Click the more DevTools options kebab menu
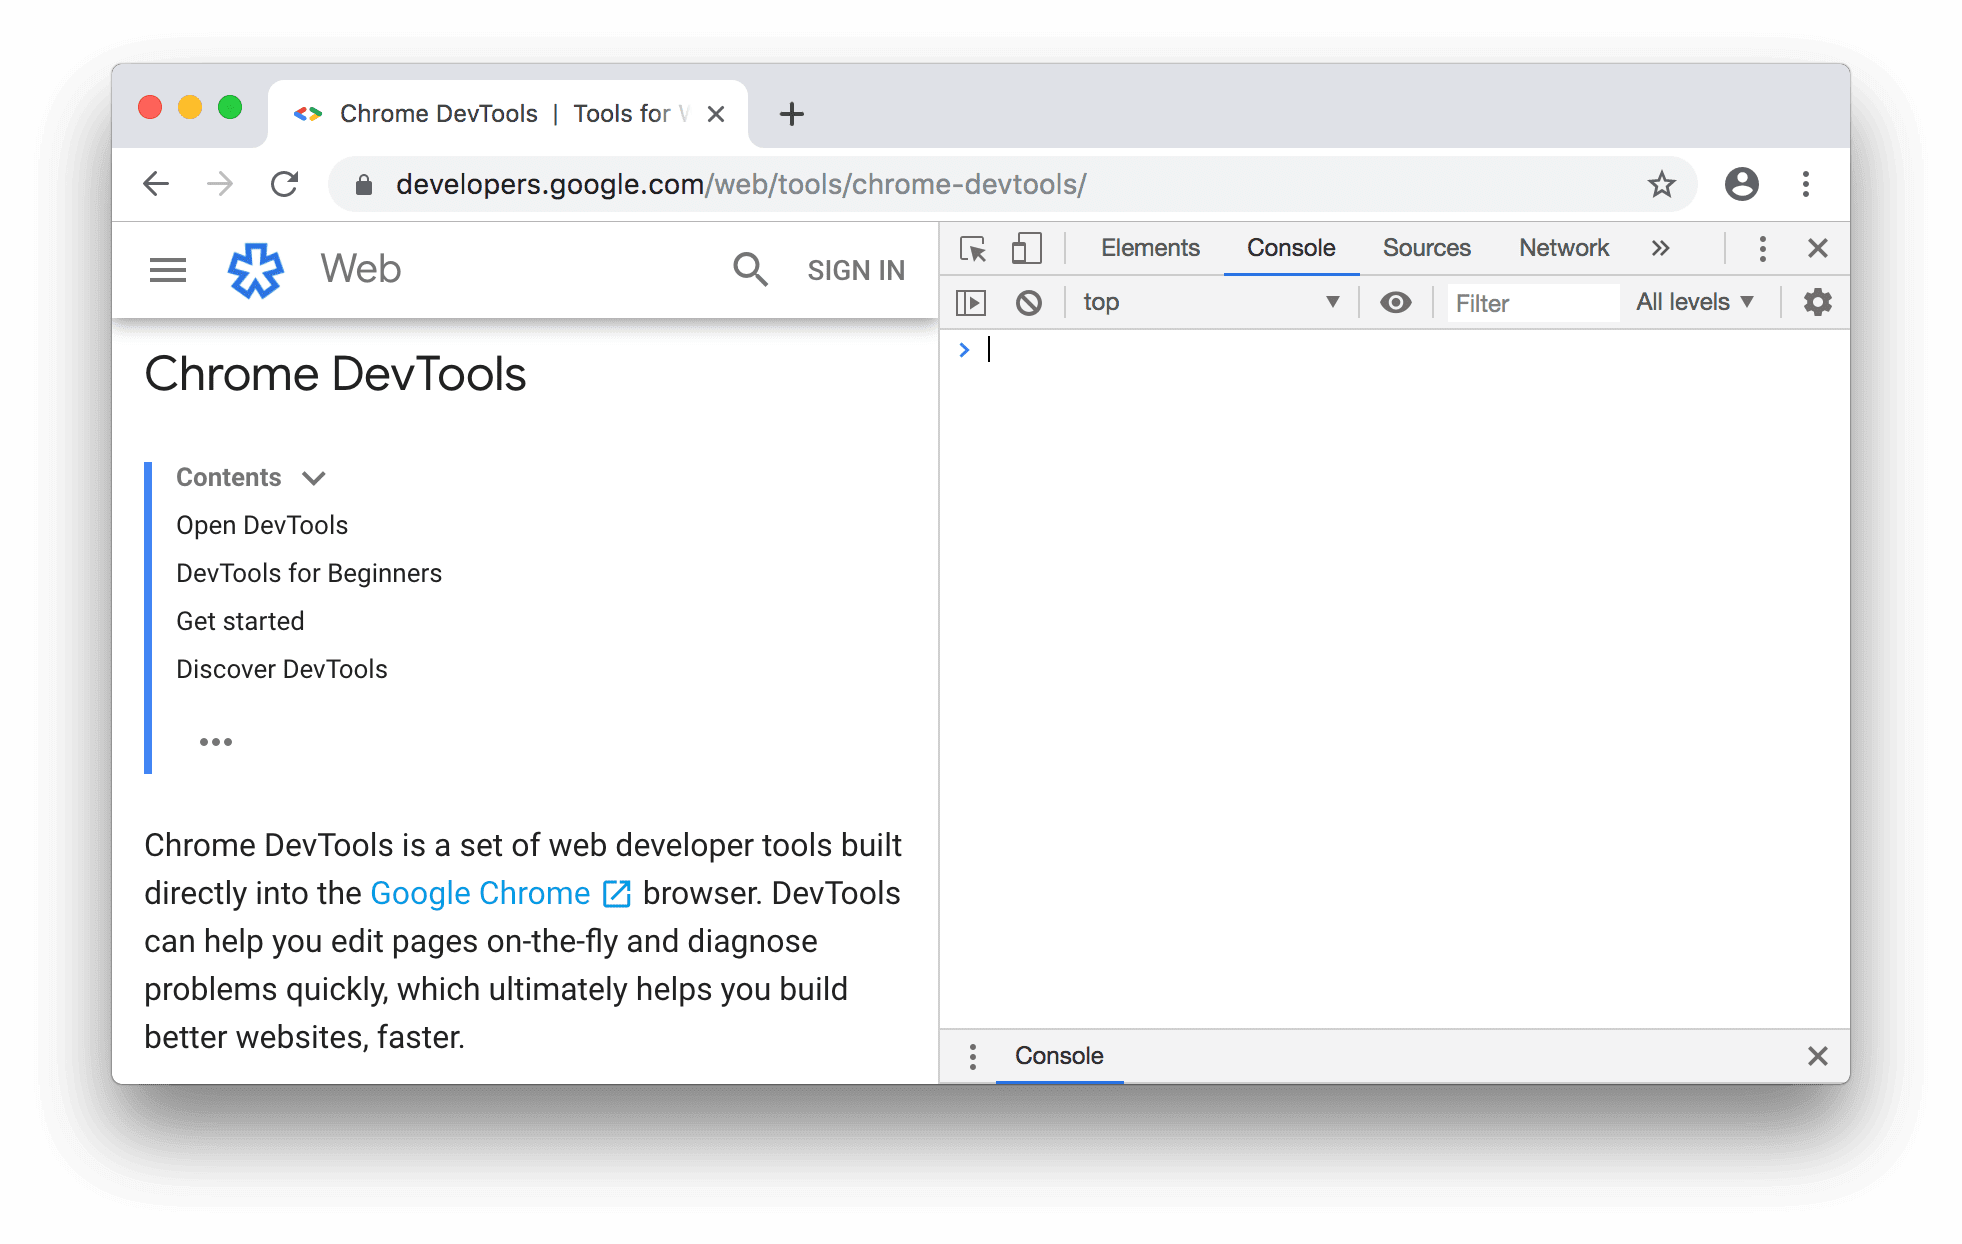1962x1244 pixels. pos(1760,246)
